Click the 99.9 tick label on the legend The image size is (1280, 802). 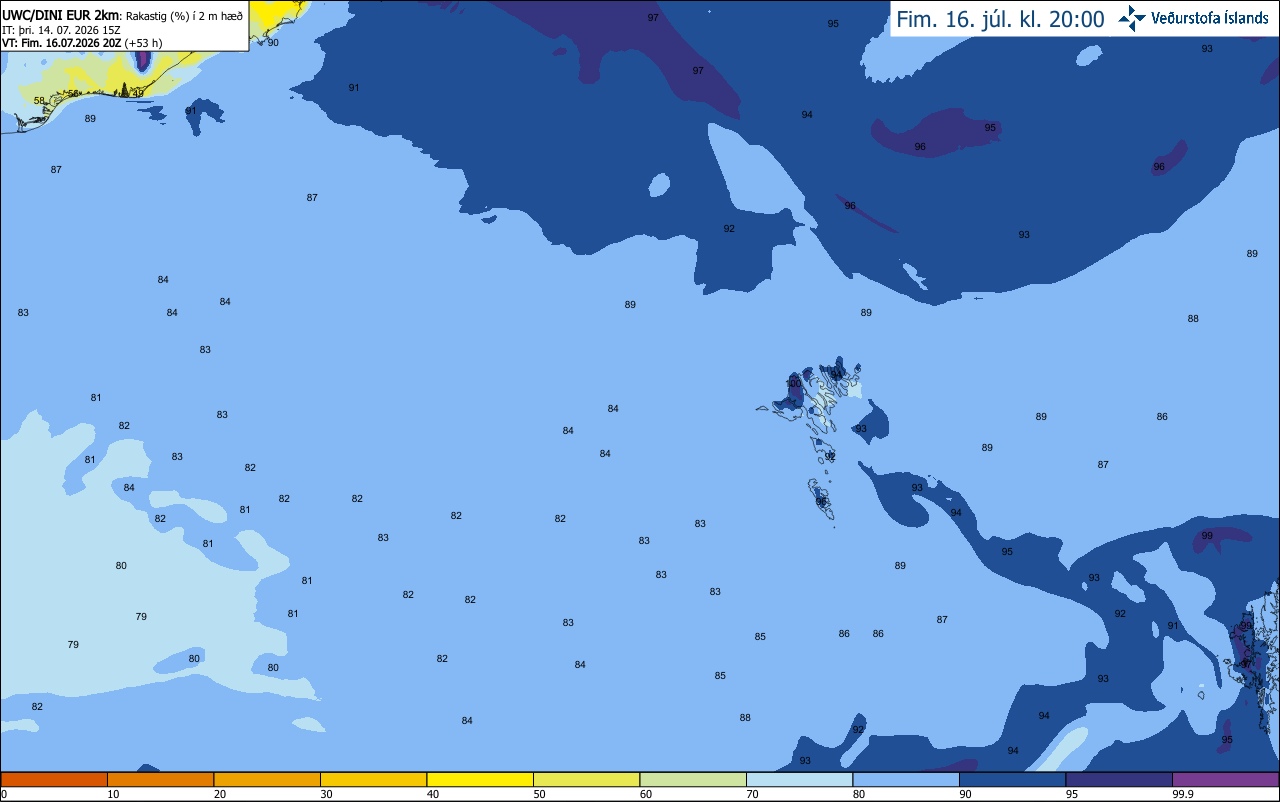(x=1184, y=794)
